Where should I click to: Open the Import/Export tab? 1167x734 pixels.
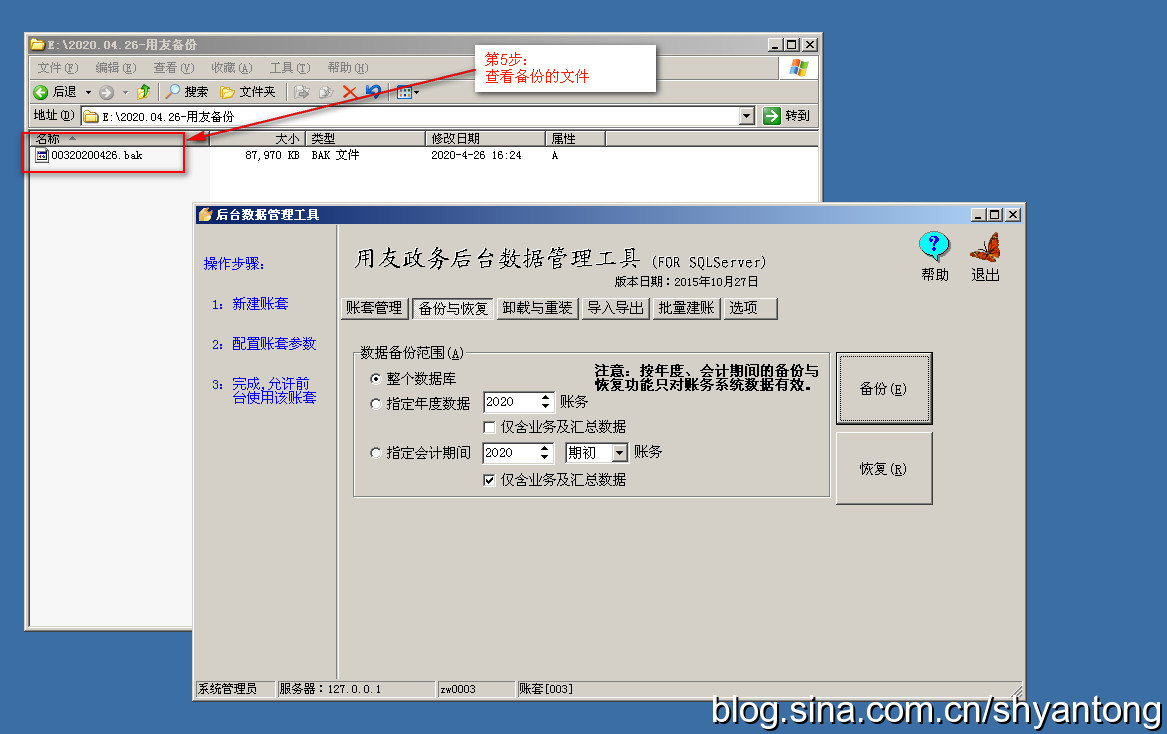616,308
